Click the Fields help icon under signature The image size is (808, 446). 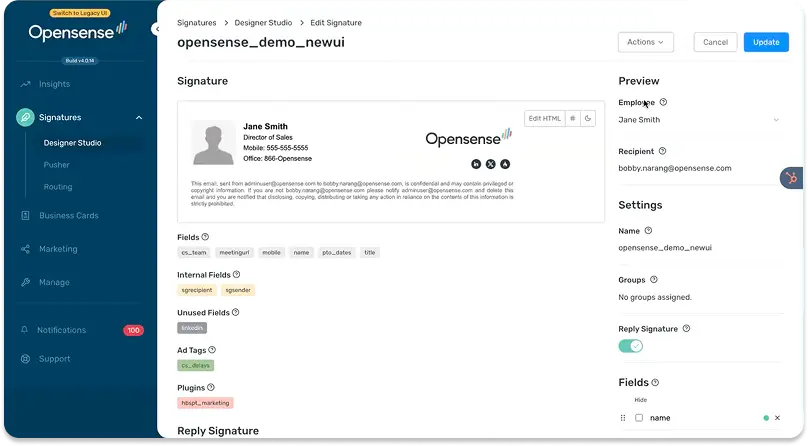pos(205,237)
